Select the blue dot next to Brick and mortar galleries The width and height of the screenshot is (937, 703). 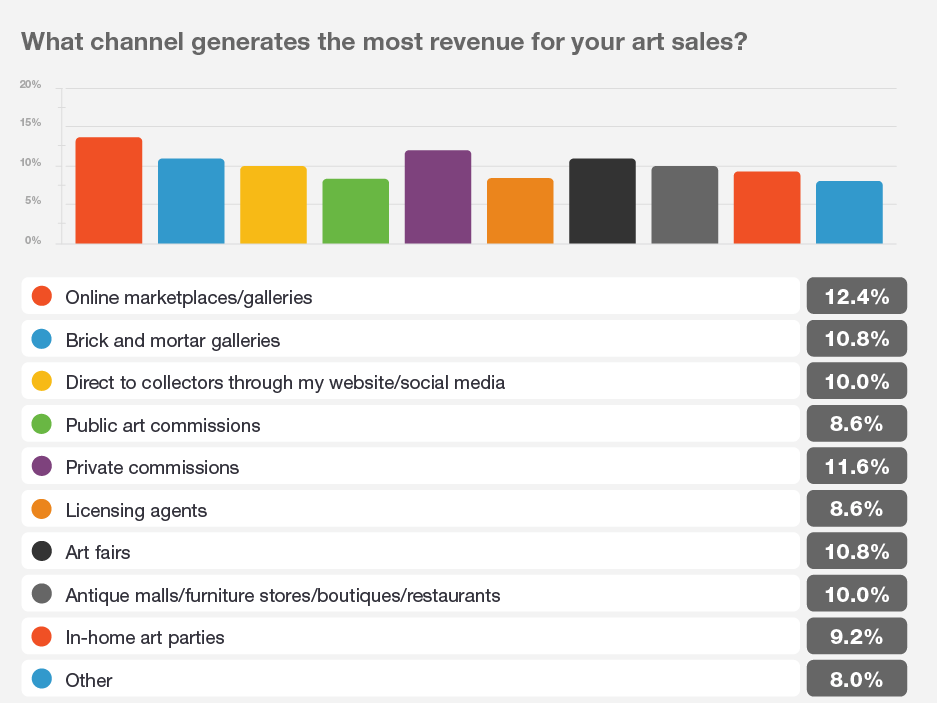42,340
